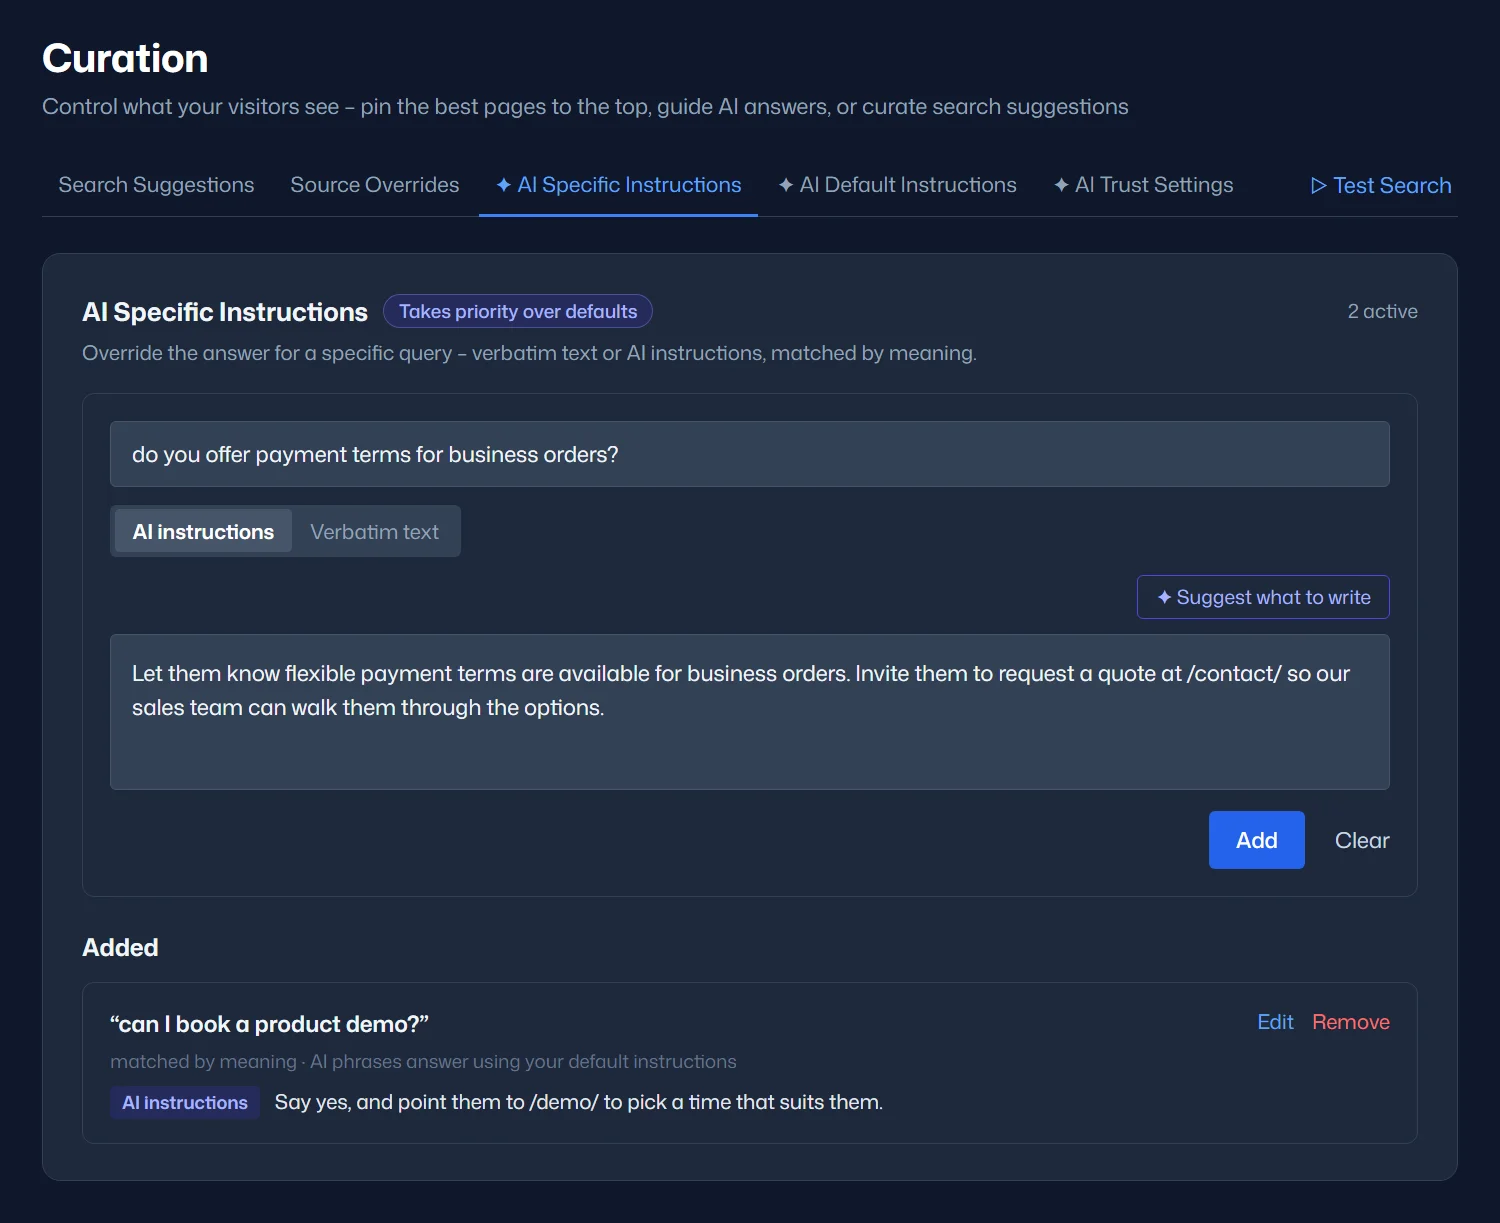
Task: Launch Test Search
Action: point(1381,186)
